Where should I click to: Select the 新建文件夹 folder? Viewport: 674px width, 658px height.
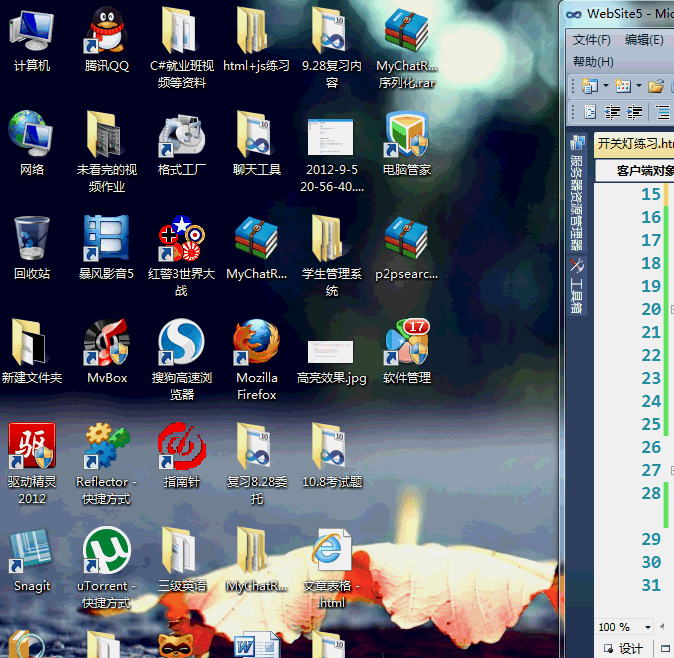click(31, 352)
